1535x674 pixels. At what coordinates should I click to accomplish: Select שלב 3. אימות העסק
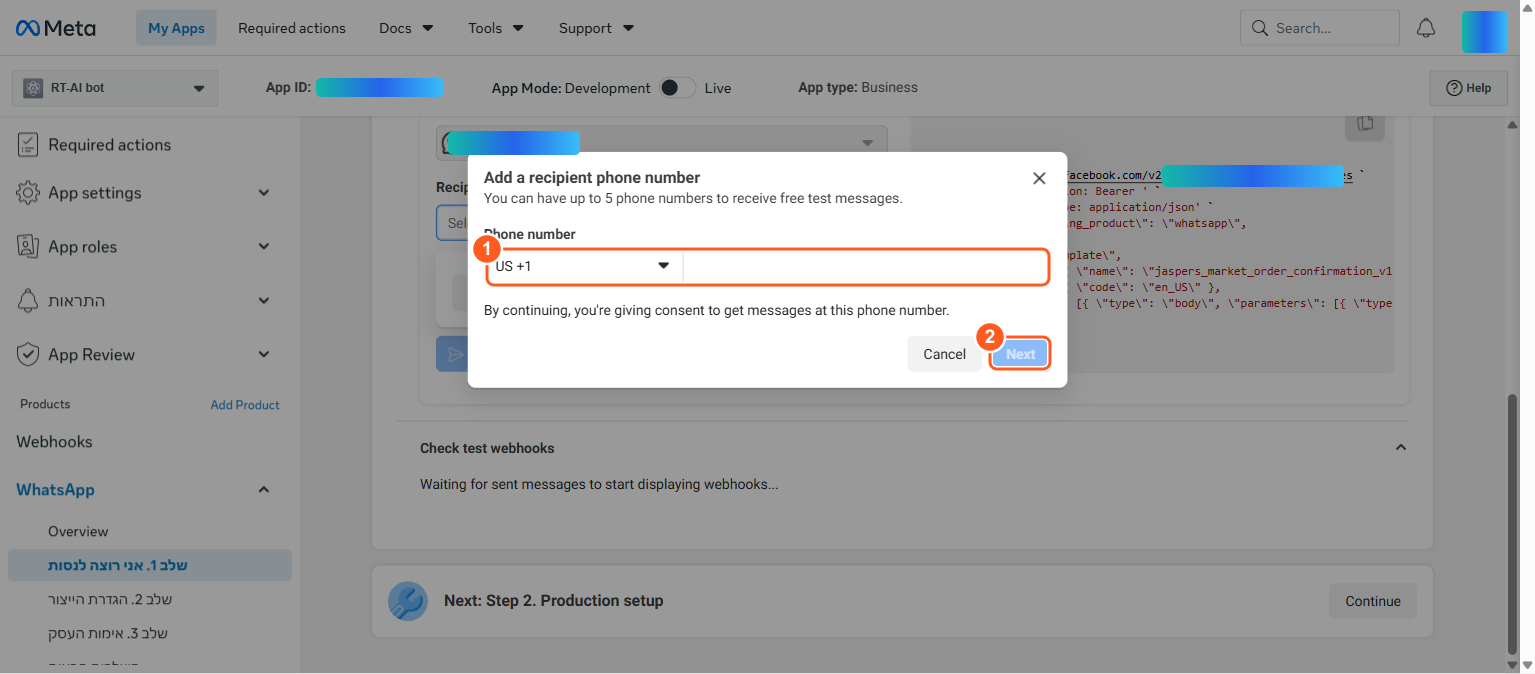click(x=108, y=633)
